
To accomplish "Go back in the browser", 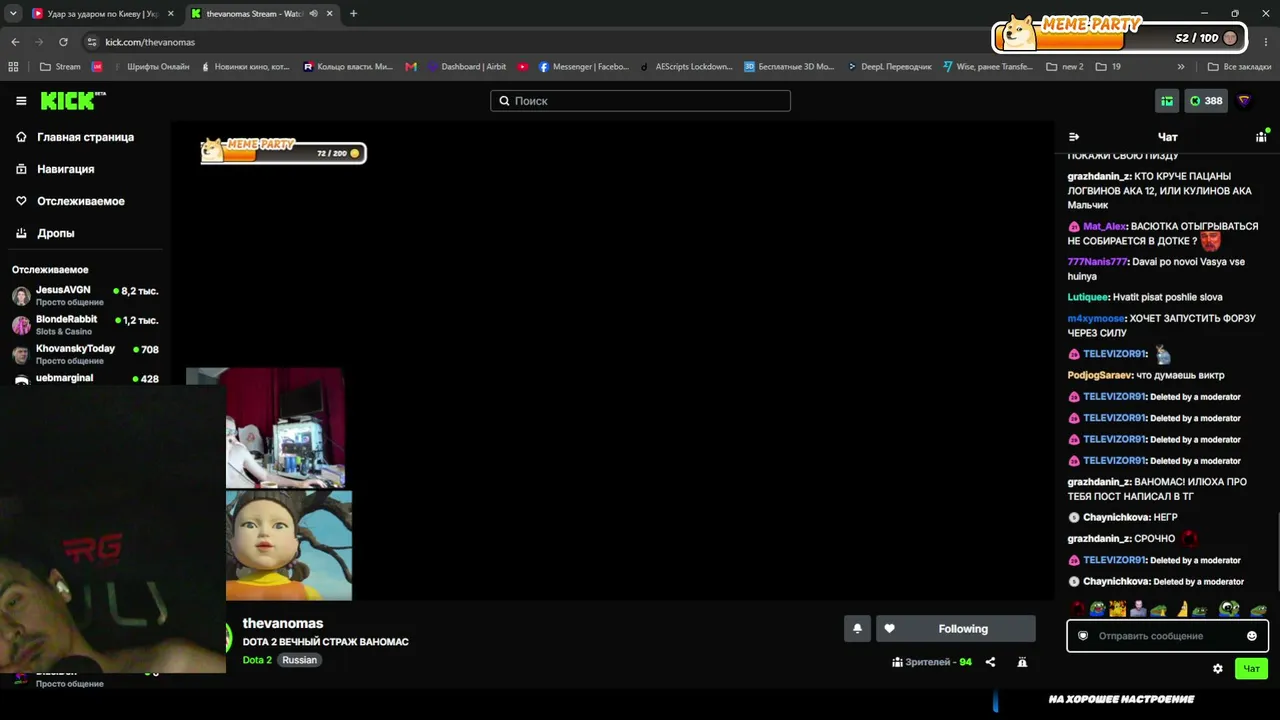I will point(15,42).
